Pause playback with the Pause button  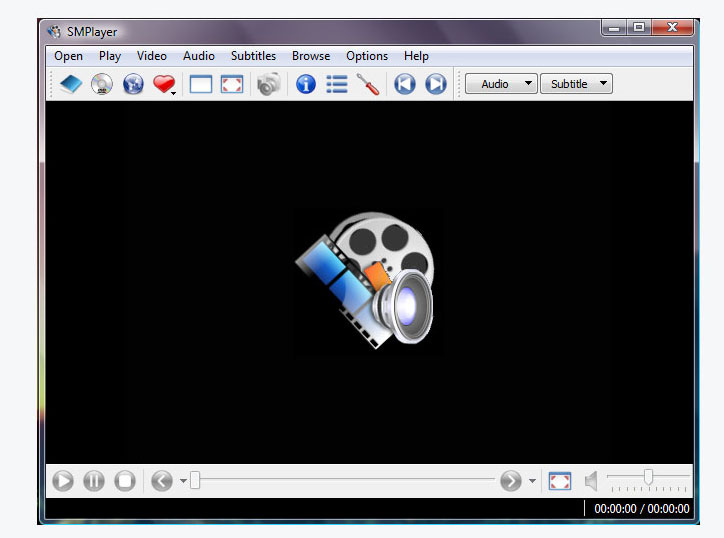pyautogui.click(x=94, y=481)
